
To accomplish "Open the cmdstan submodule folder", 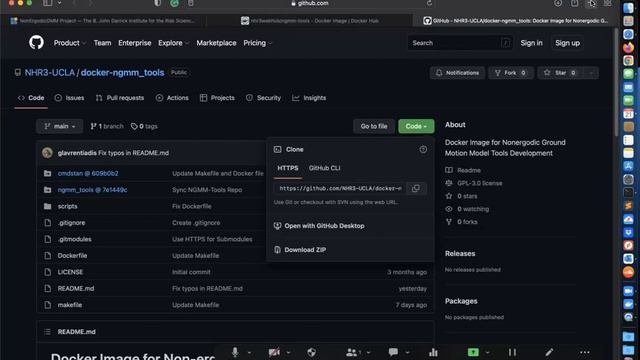I will [88, 173].
